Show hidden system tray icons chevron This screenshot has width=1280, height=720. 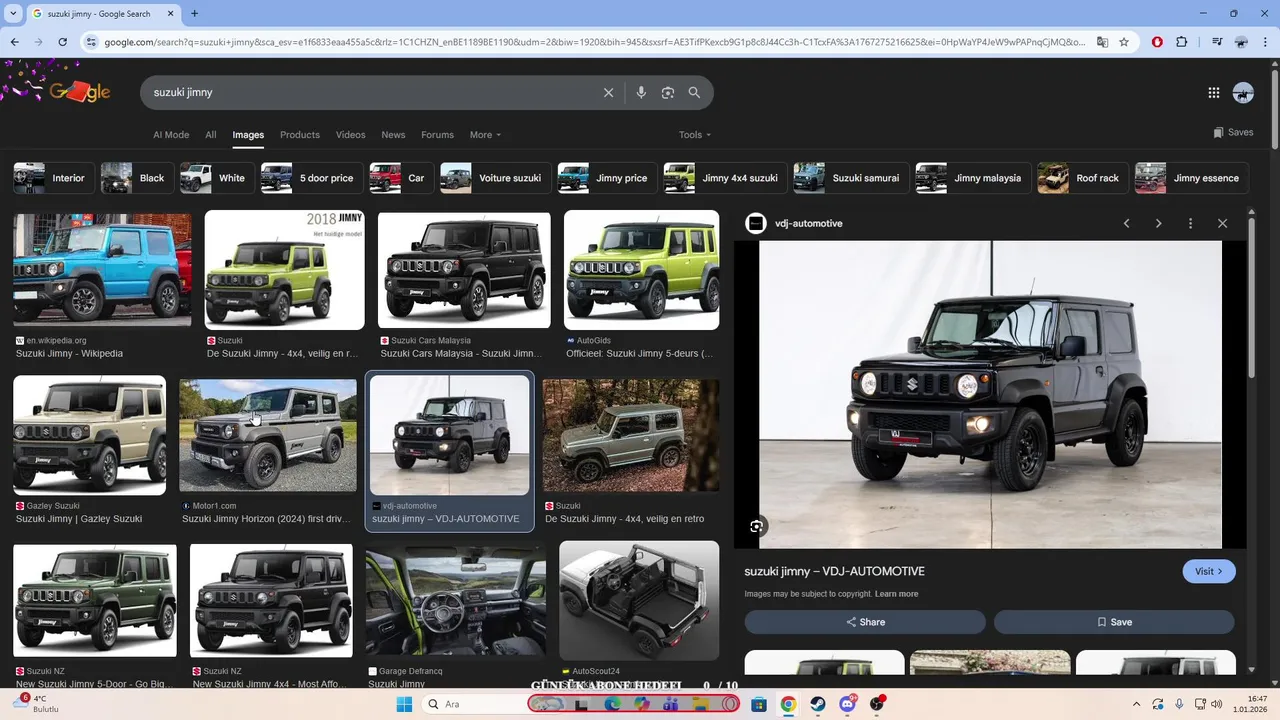coord(1136,704)
